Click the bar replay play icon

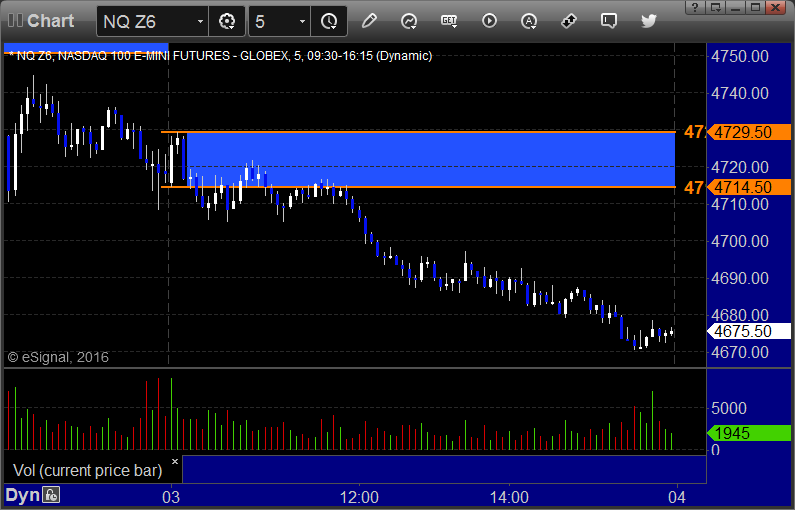(x=489, y=21)
